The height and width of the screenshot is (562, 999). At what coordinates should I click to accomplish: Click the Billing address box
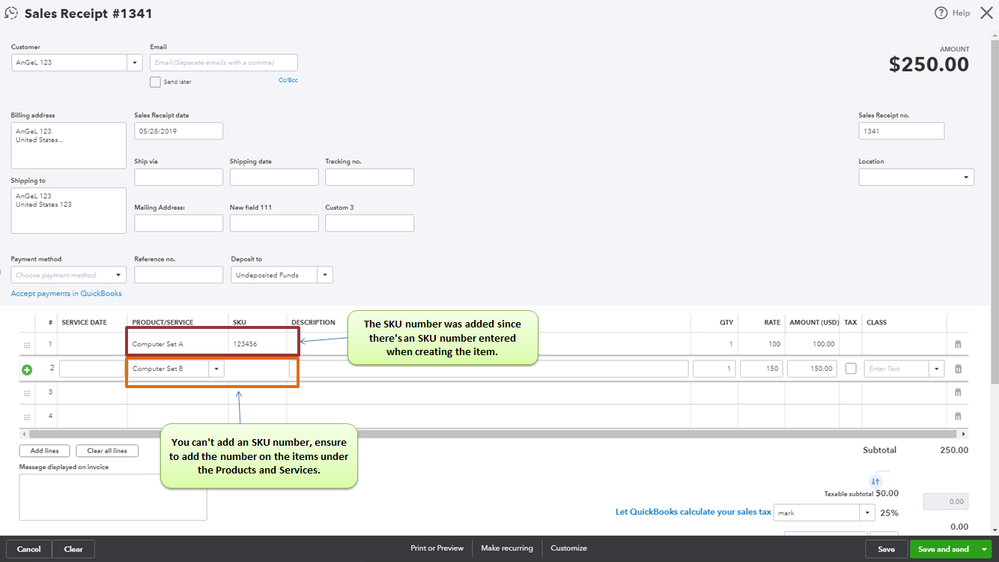tap(69, 145)
